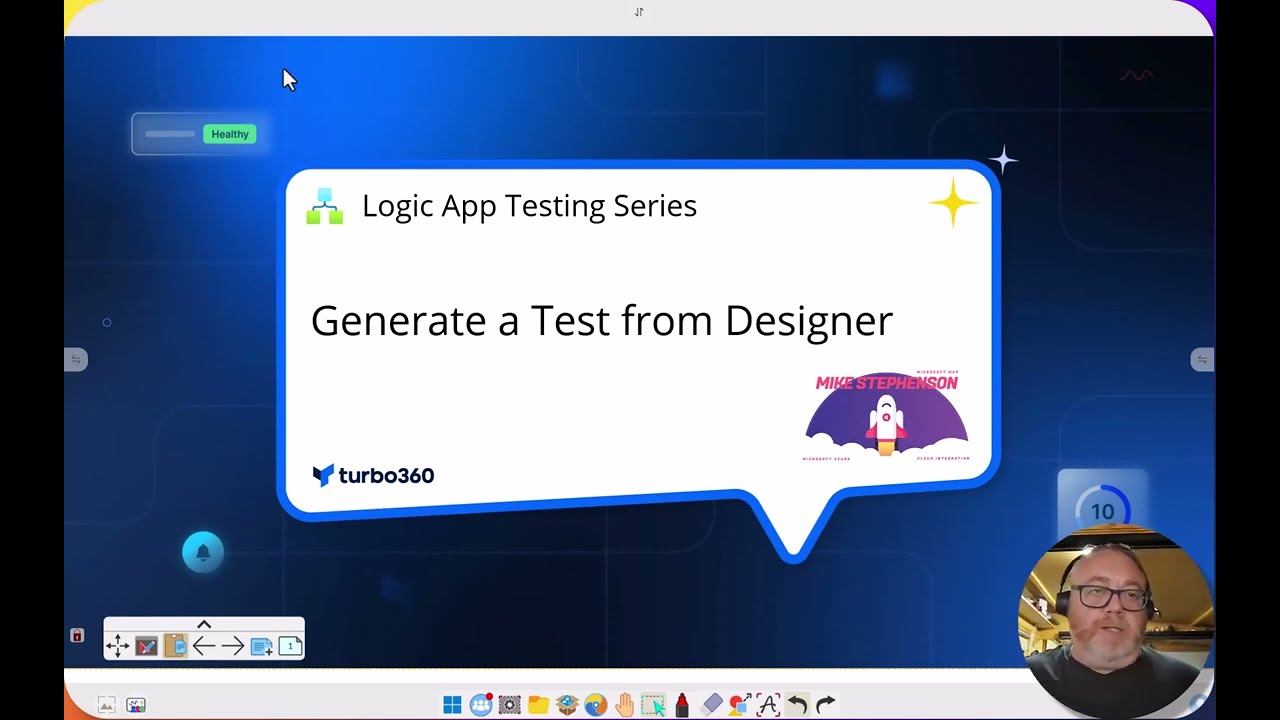Click the clipboard paste icon
Image resolution: width=1280 pixels, height=720 pixels.
point(175,646)
